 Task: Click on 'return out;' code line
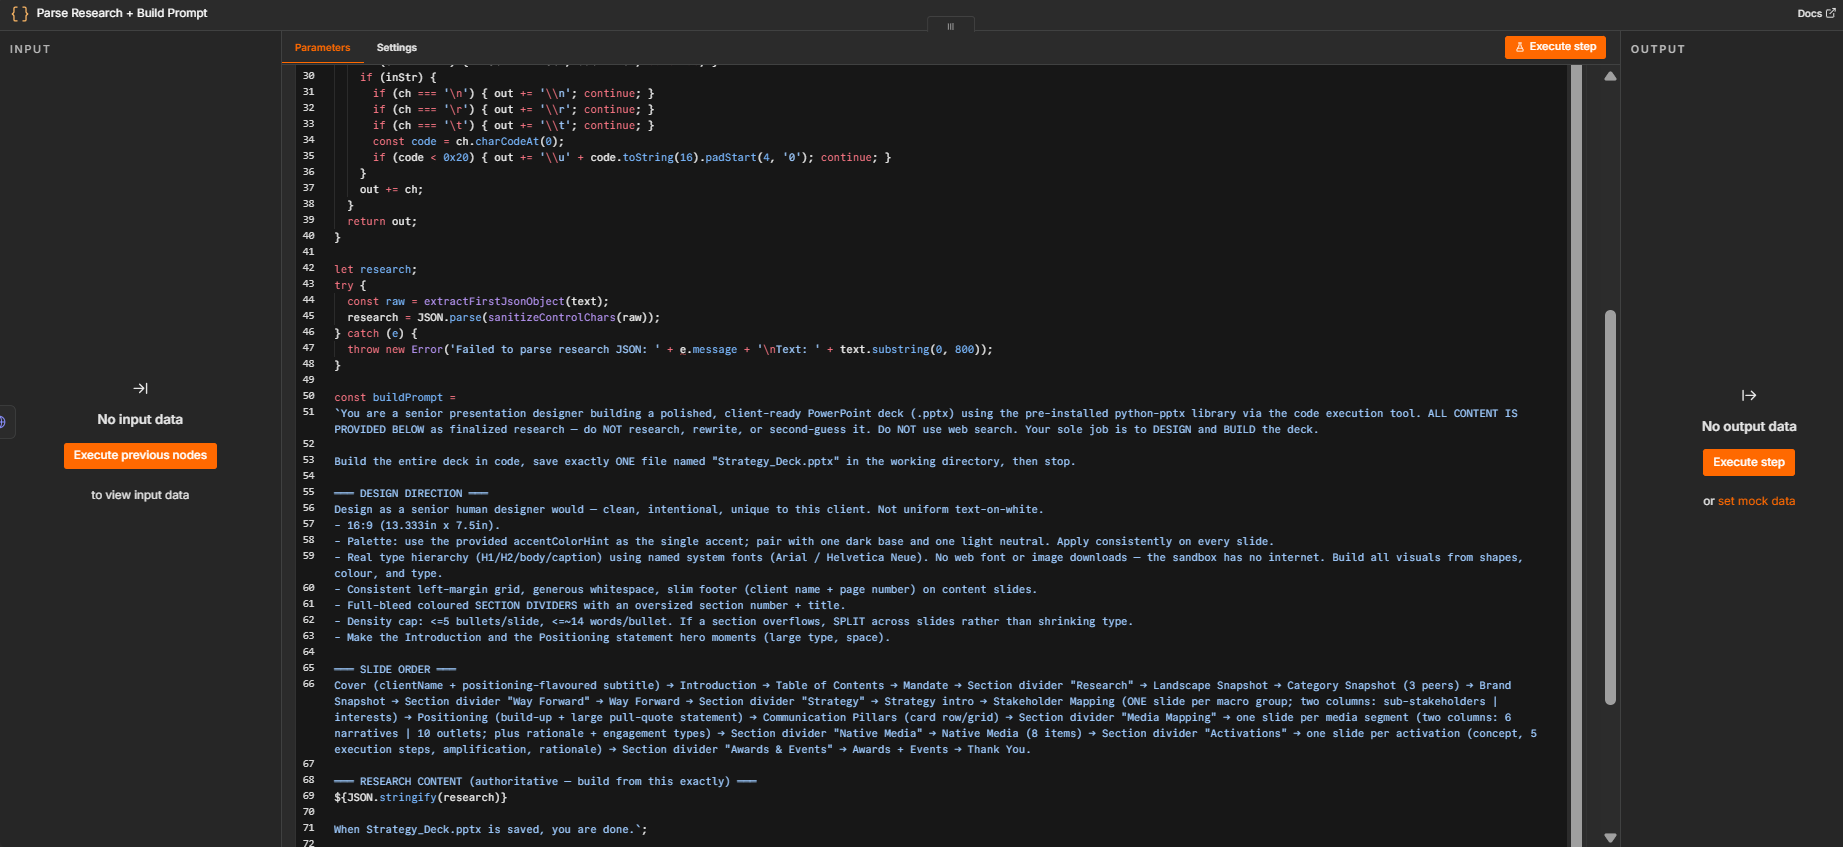click(x=382, y=221)
